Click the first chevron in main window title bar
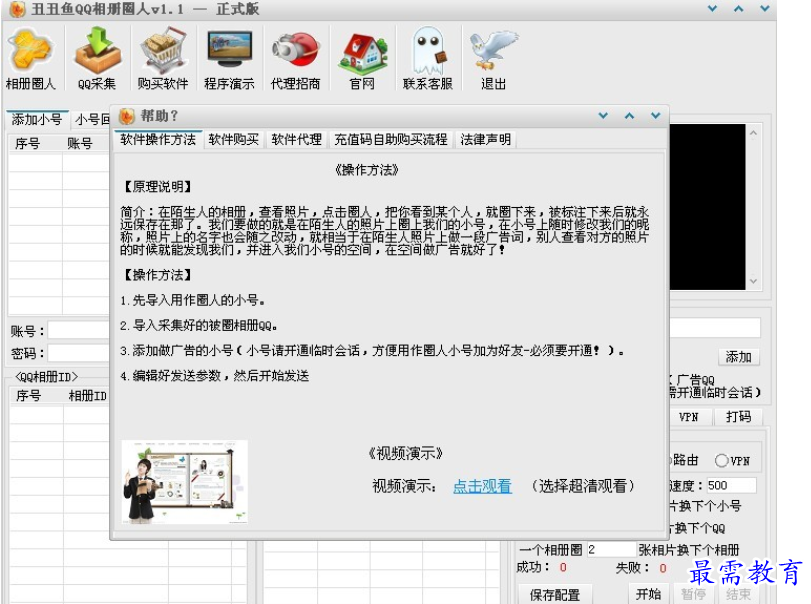 (x=713, y=9)
